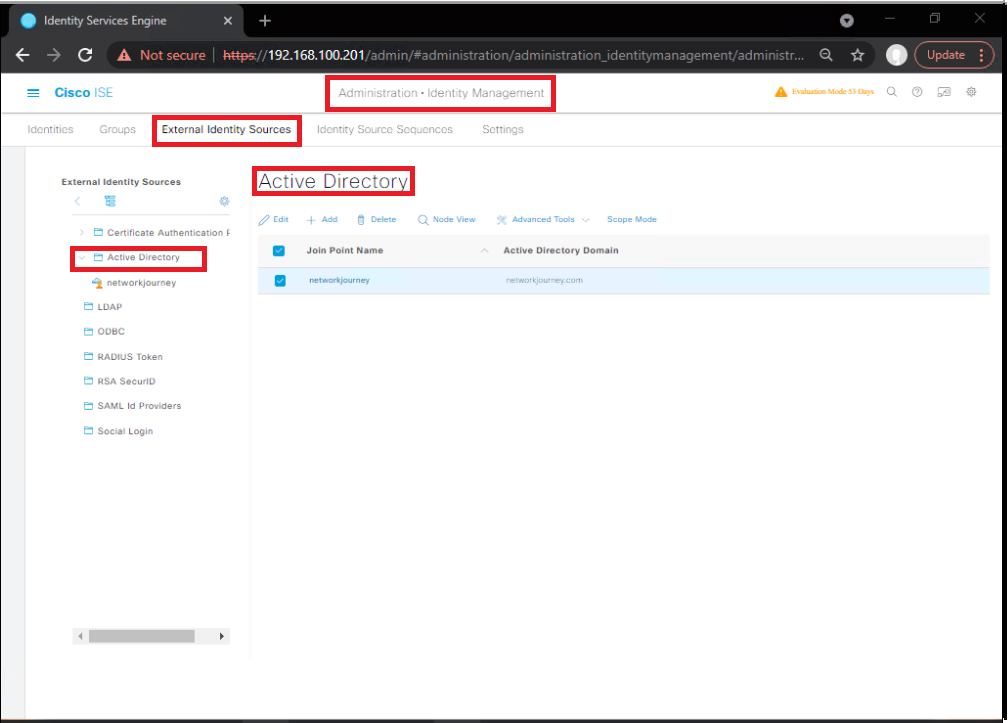Click the sidebar back arrow icon
The height and width of the screenshot is (723, 1008).
tap(78, 201)
